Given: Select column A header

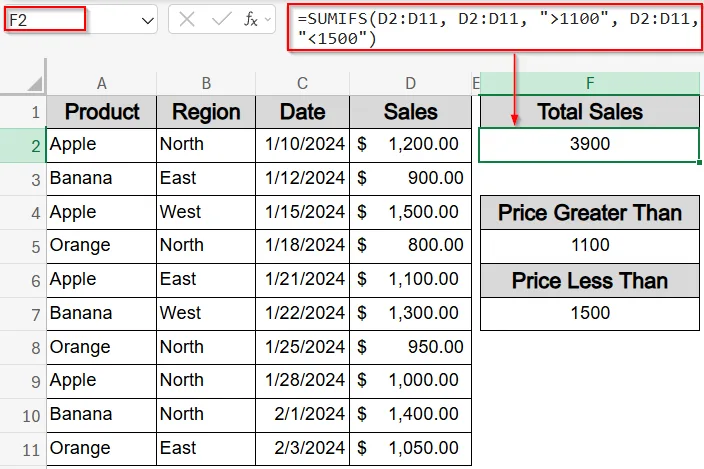Looking at the screenshot, I should (x=102, y=83).
